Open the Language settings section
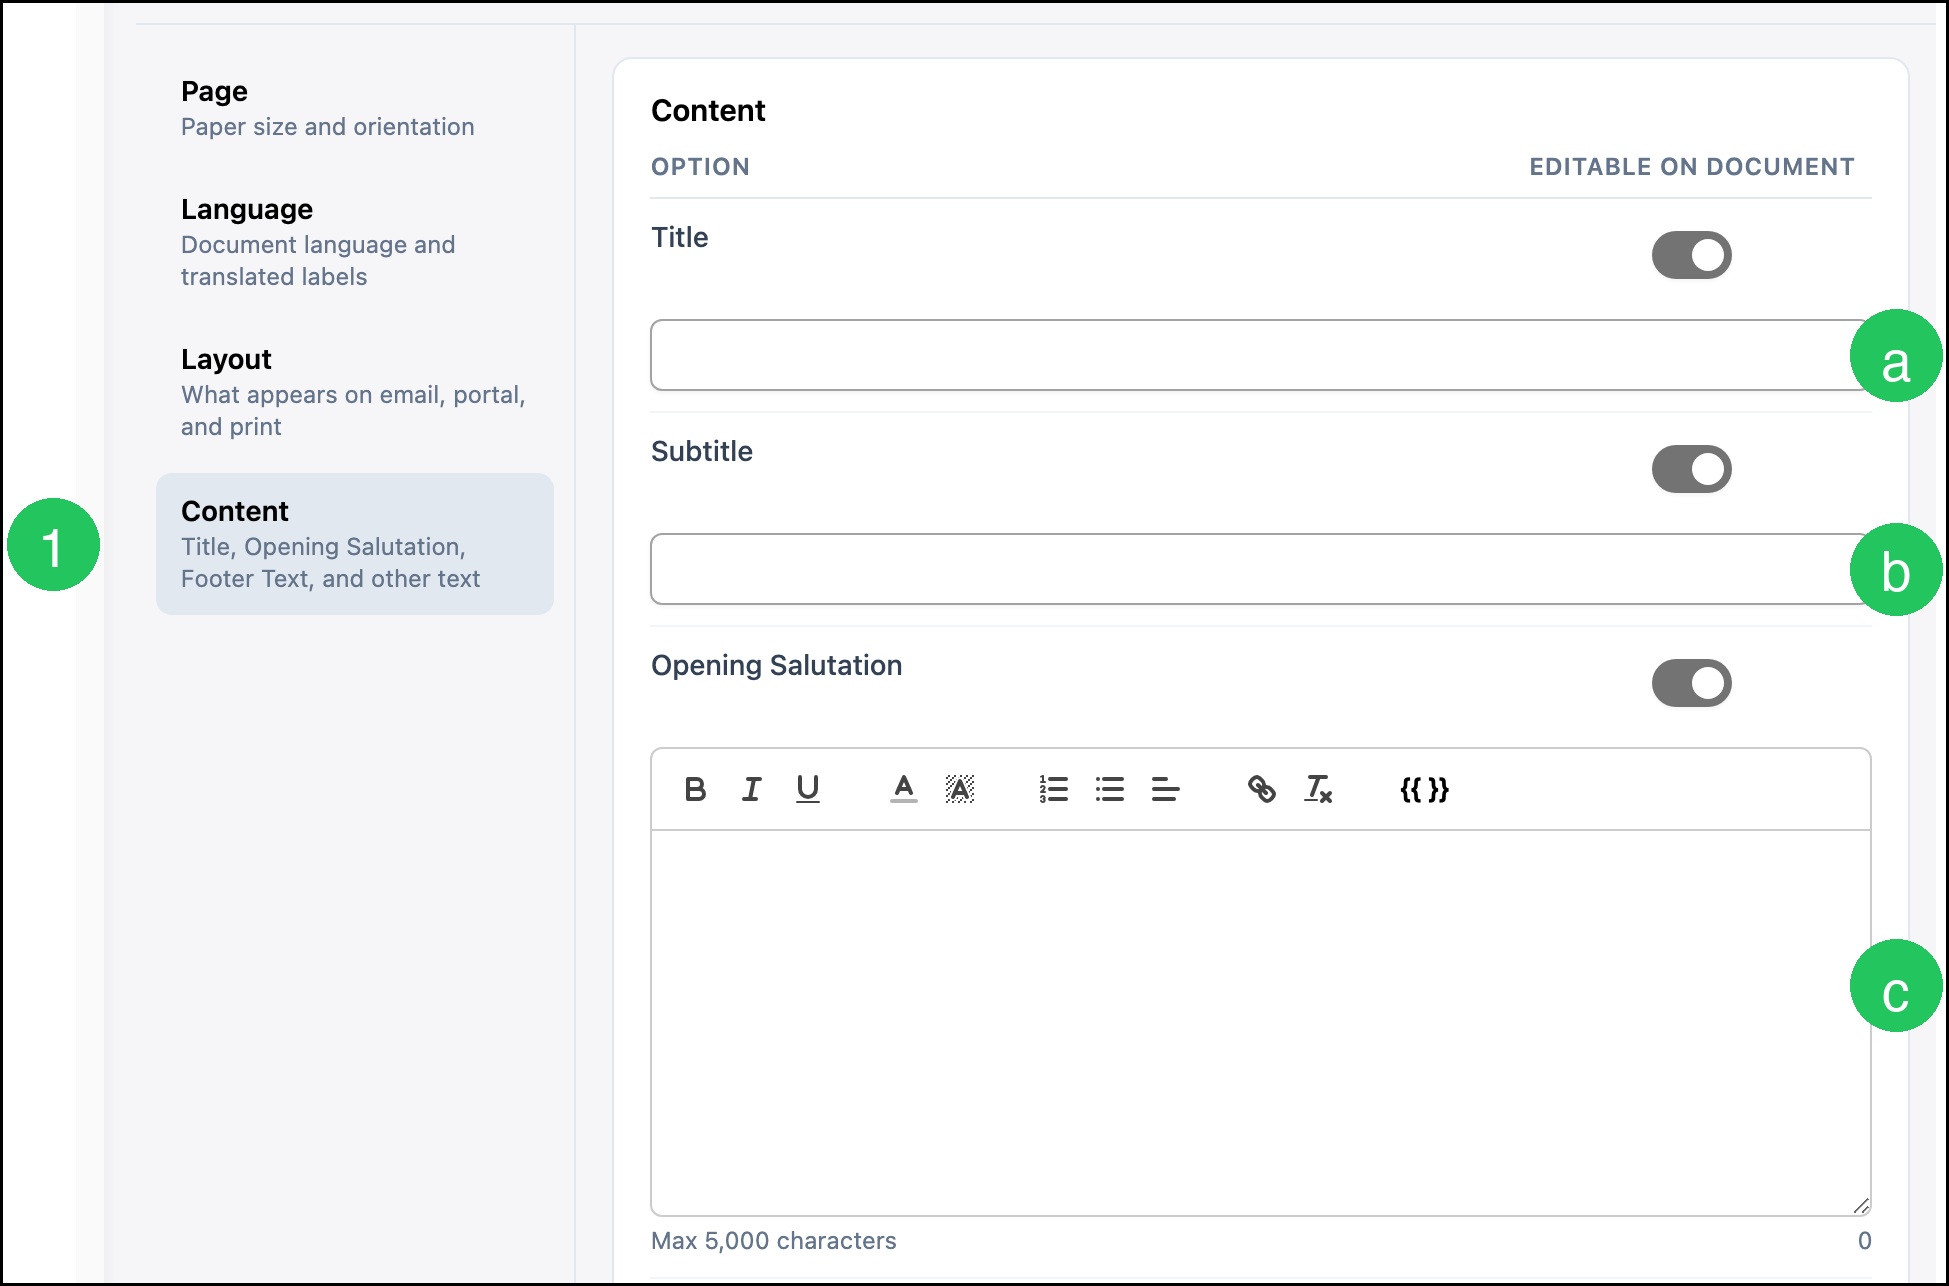This screenshot has height=1286, width=1949. pyautogui.click(x=355, y=242)
